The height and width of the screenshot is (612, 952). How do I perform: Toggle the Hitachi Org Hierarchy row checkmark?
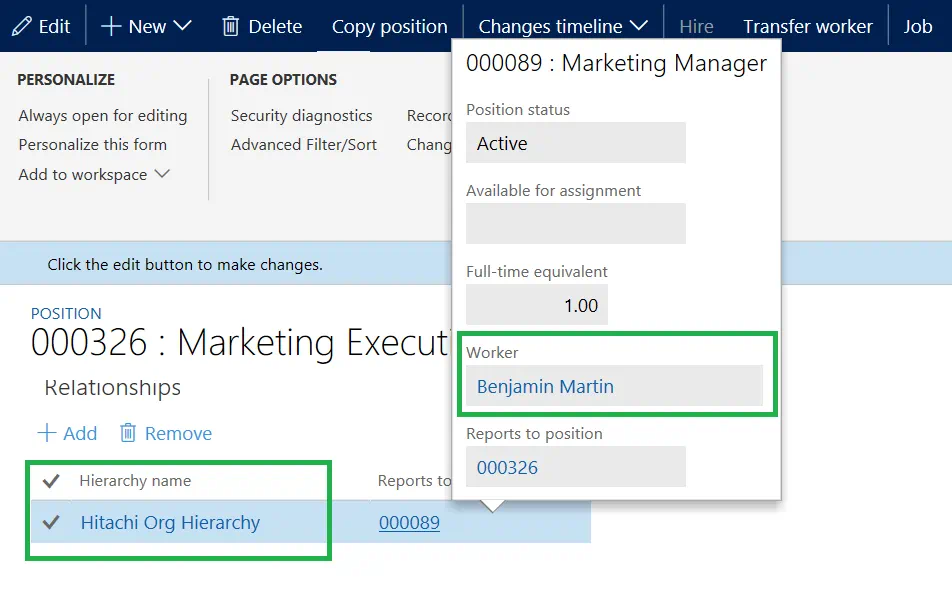[x=51, y=522]
